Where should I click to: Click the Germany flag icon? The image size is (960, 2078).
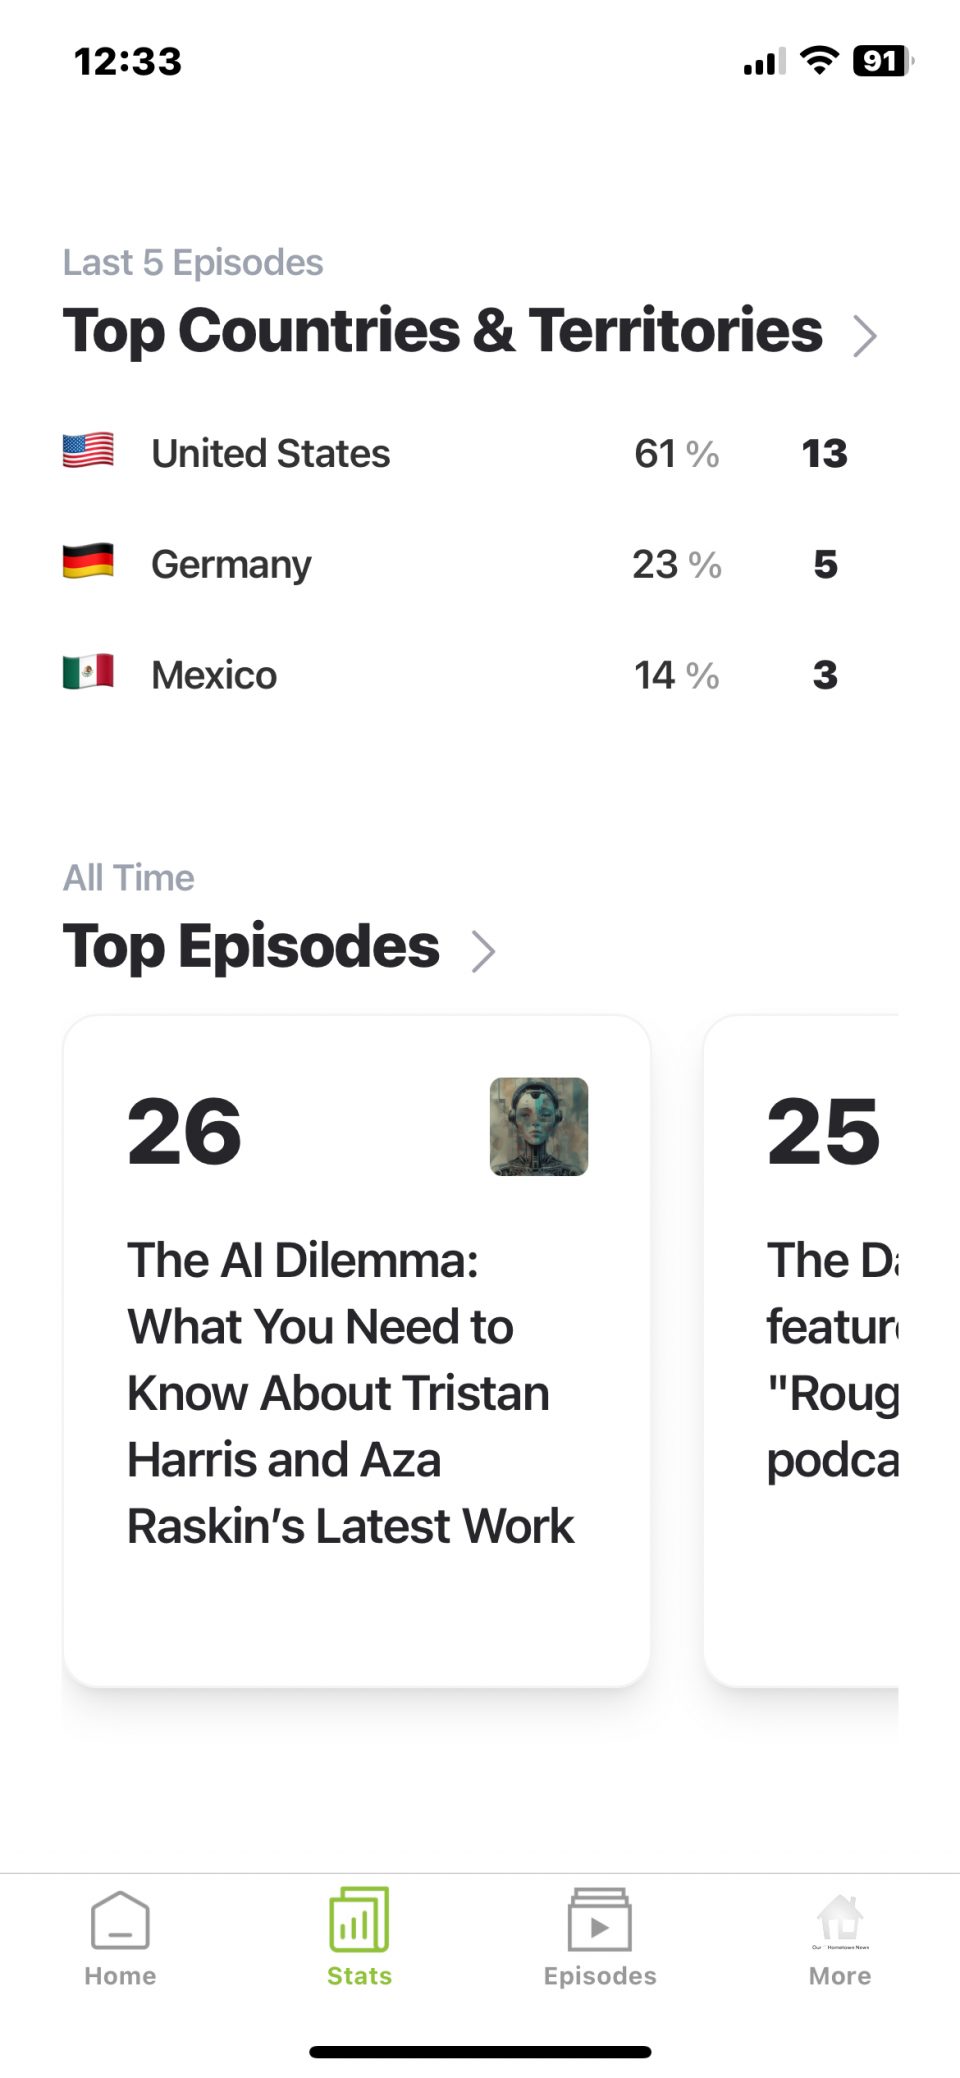click(x=87, y=563)
